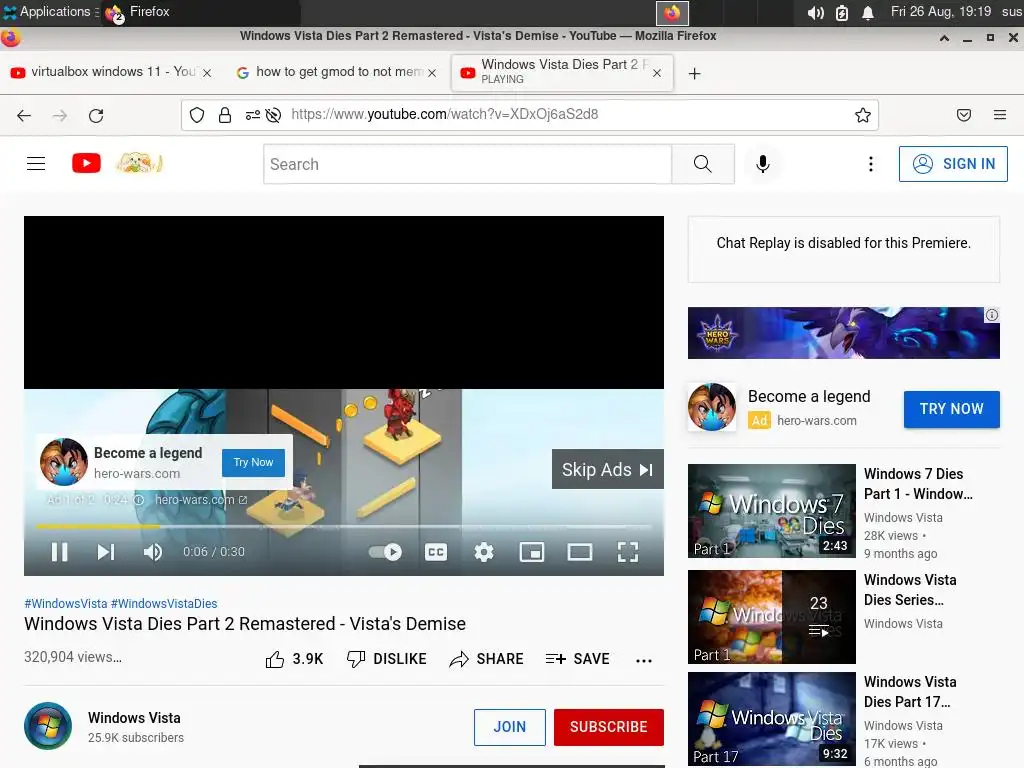Go back with browser back arrow

click(x=24, y=116)
